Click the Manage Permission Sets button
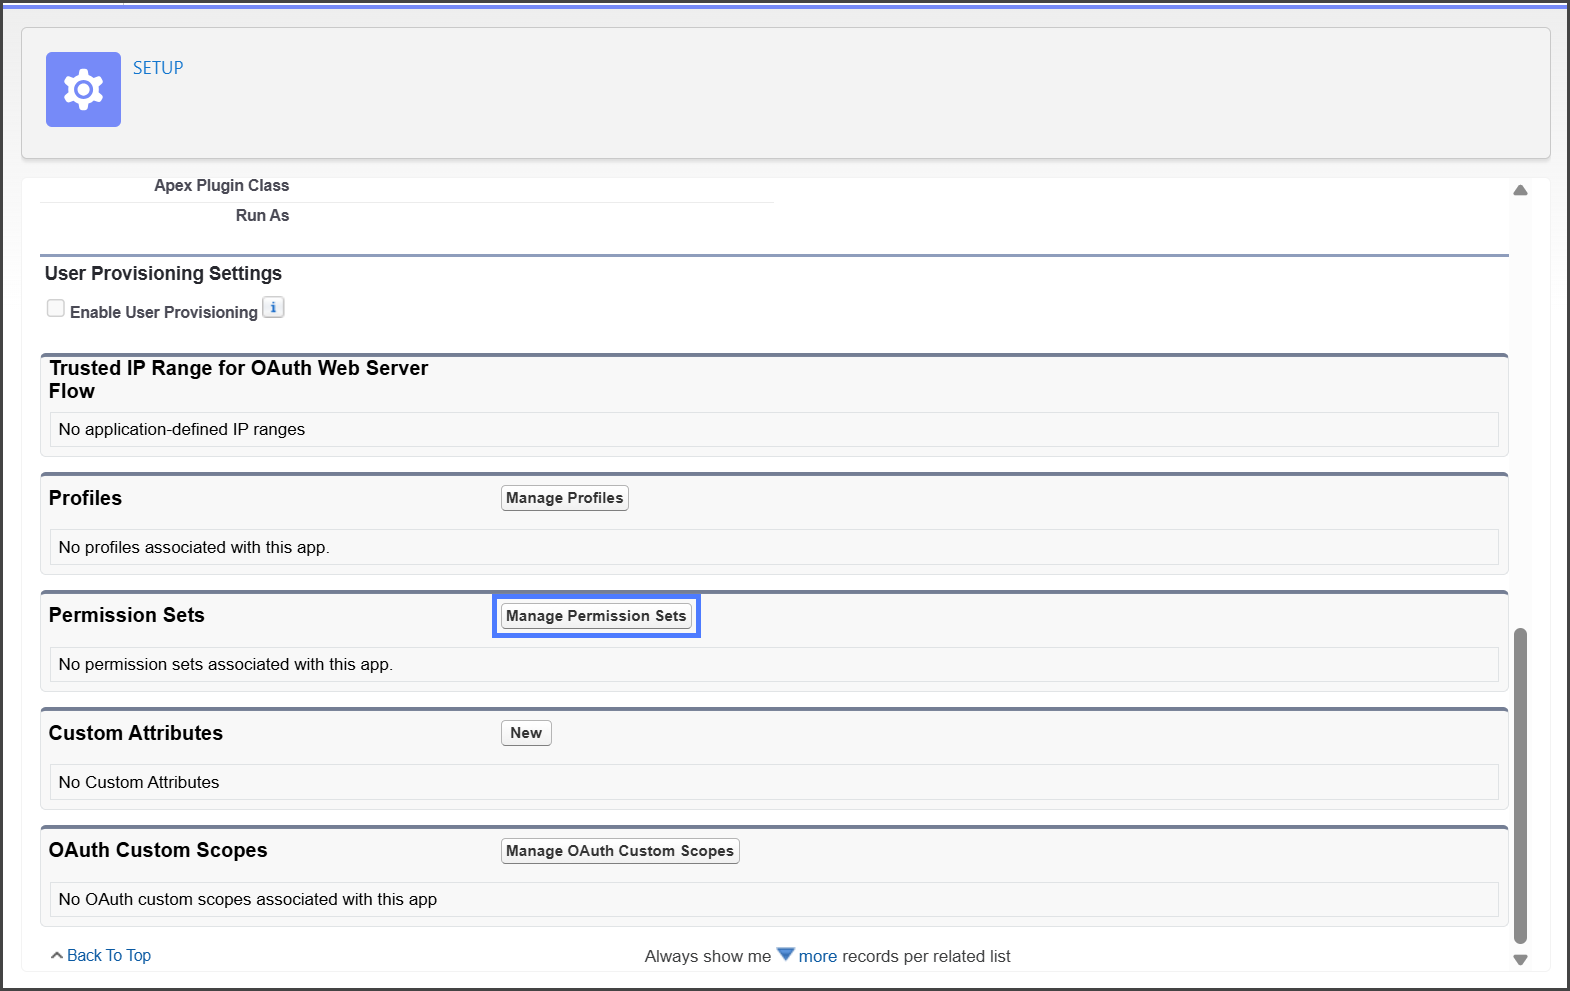This screenshot has width=1570, height=991. click(596, 616)
